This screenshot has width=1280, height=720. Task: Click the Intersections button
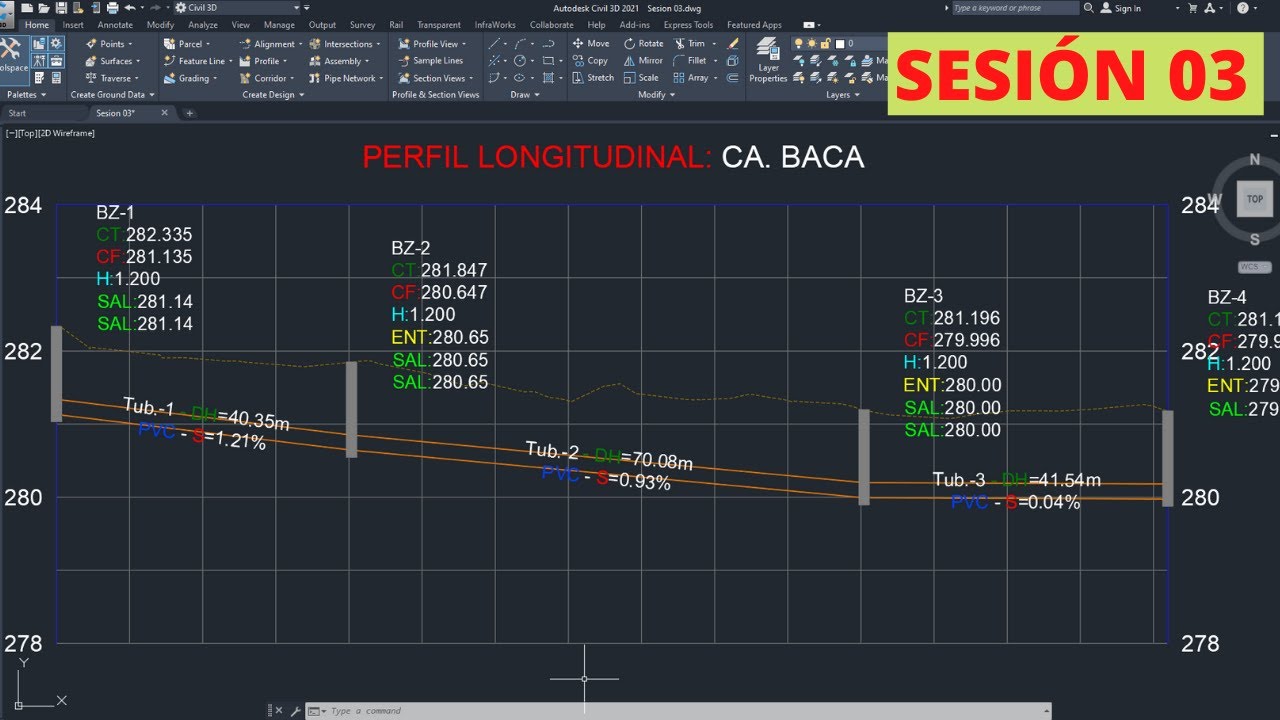[x=345, y=44]
